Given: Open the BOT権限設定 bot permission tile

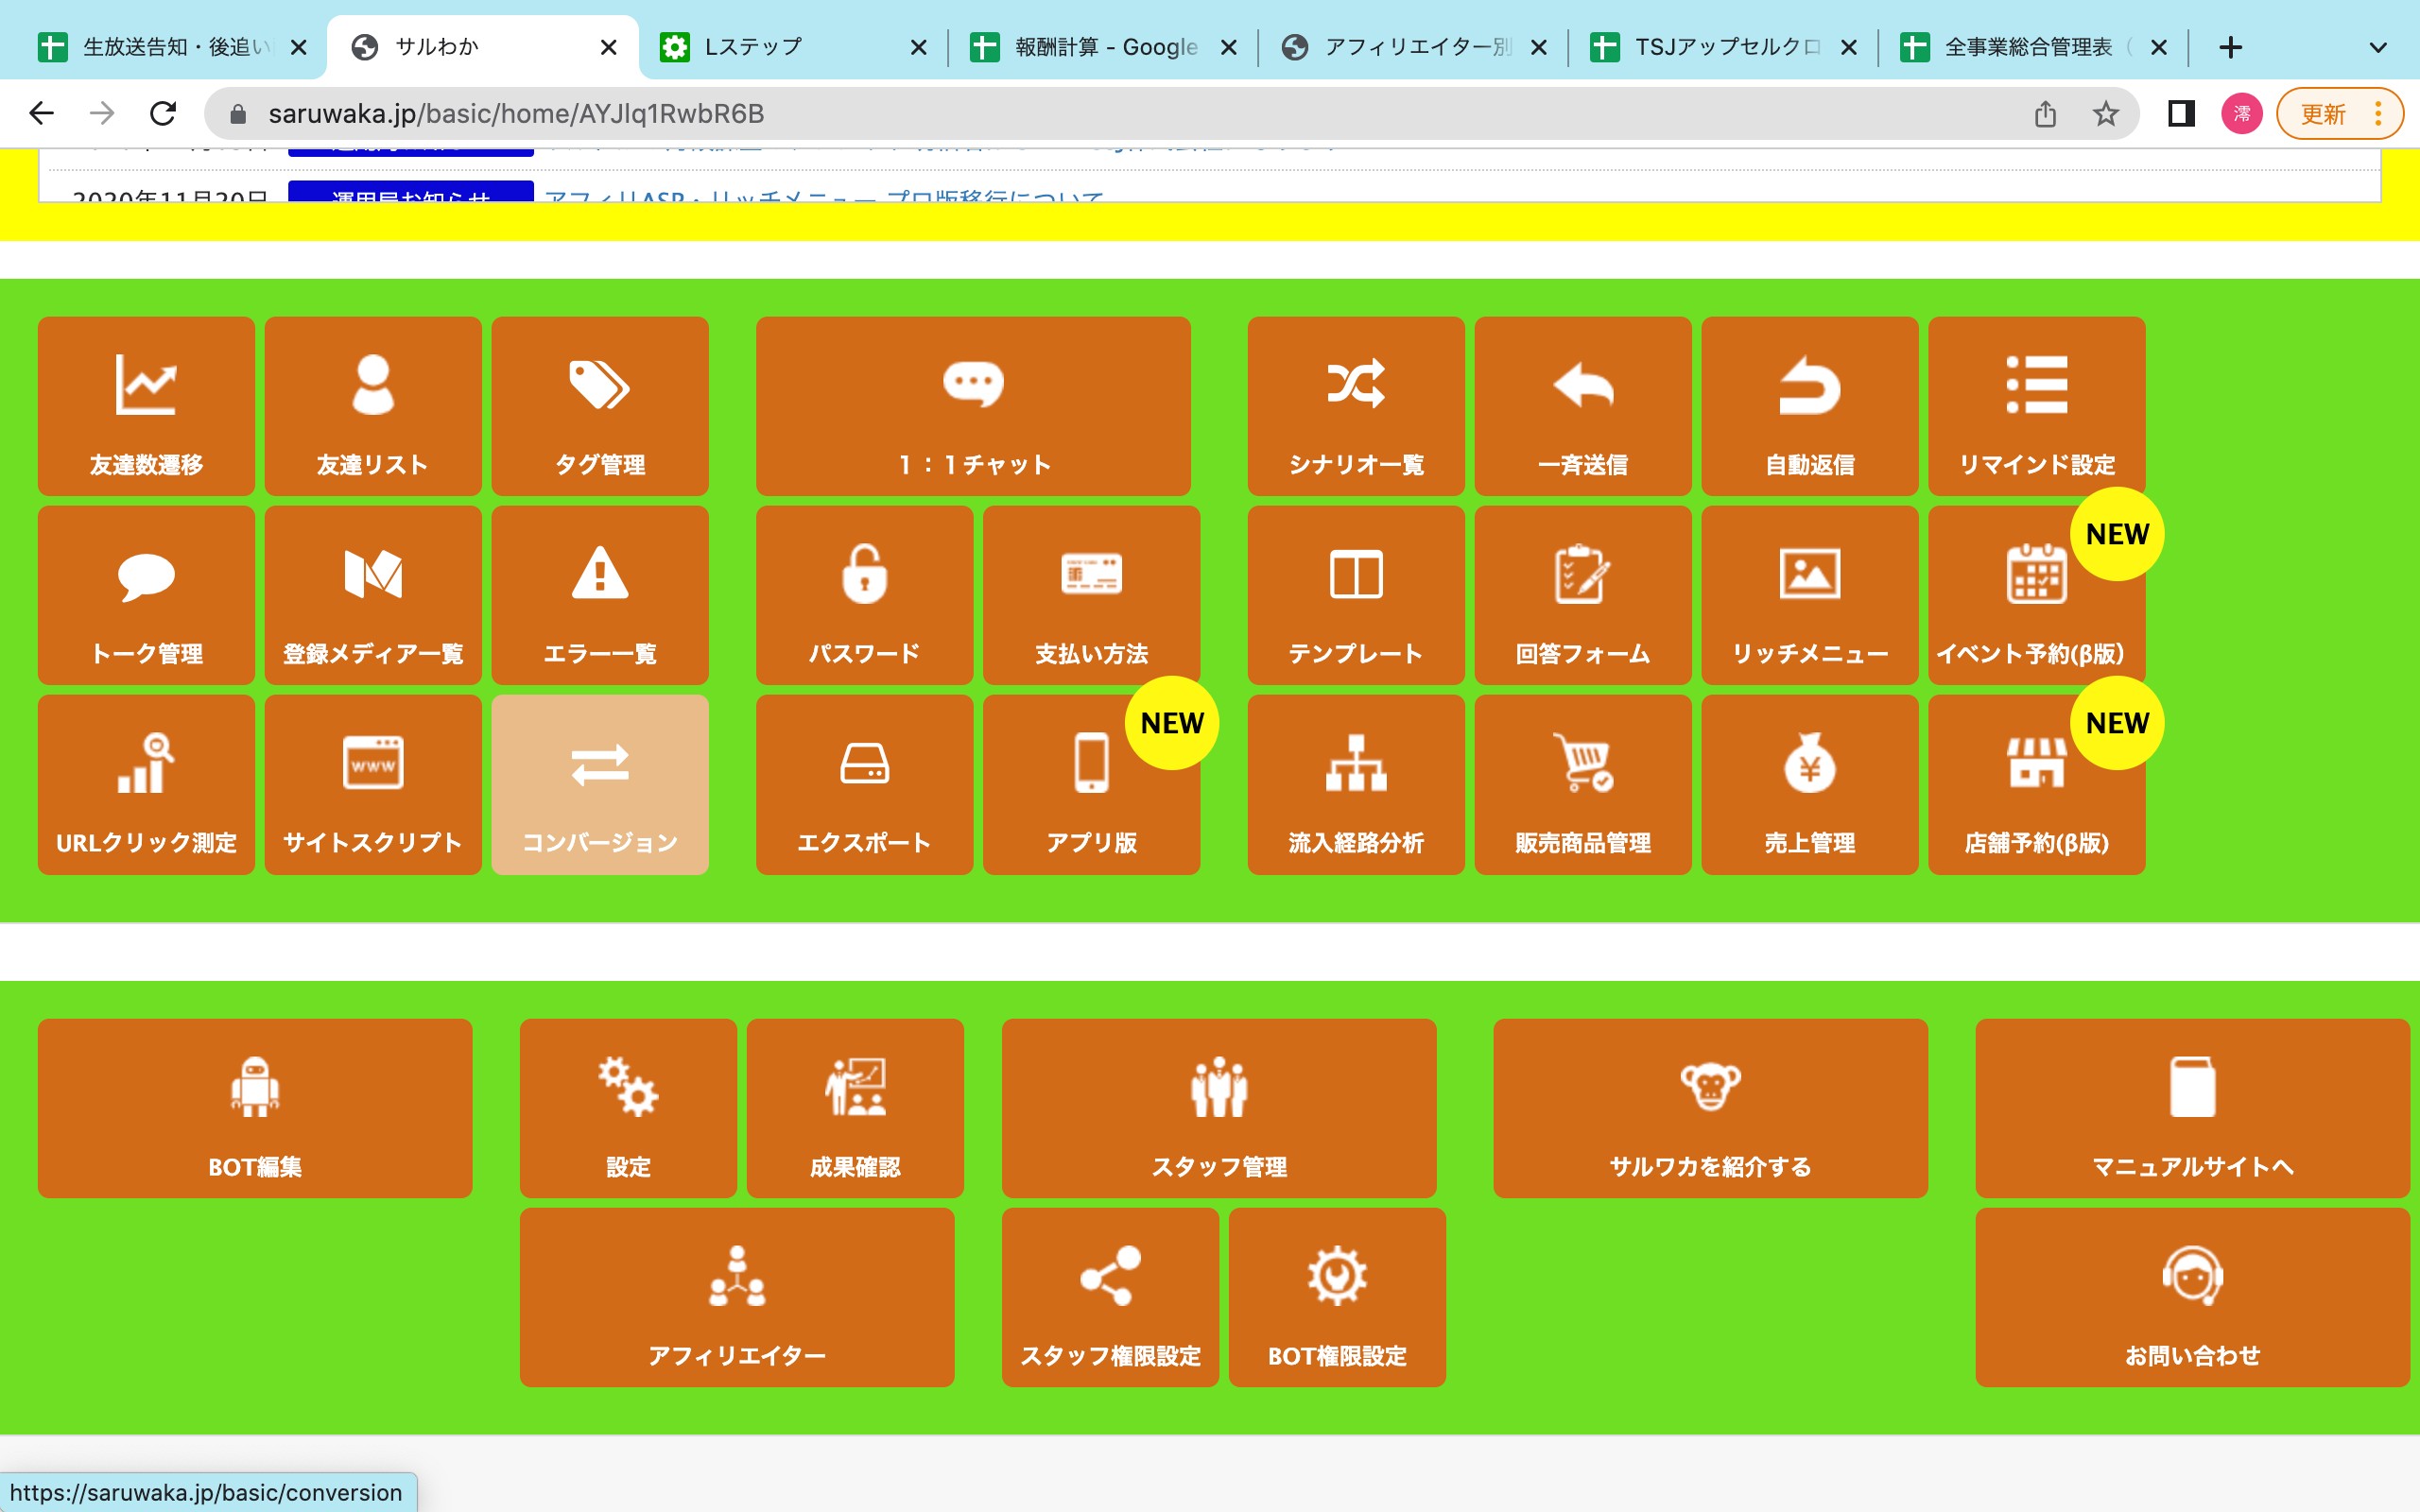Looking at the screenshot, I should (x=1337, y=1297).
